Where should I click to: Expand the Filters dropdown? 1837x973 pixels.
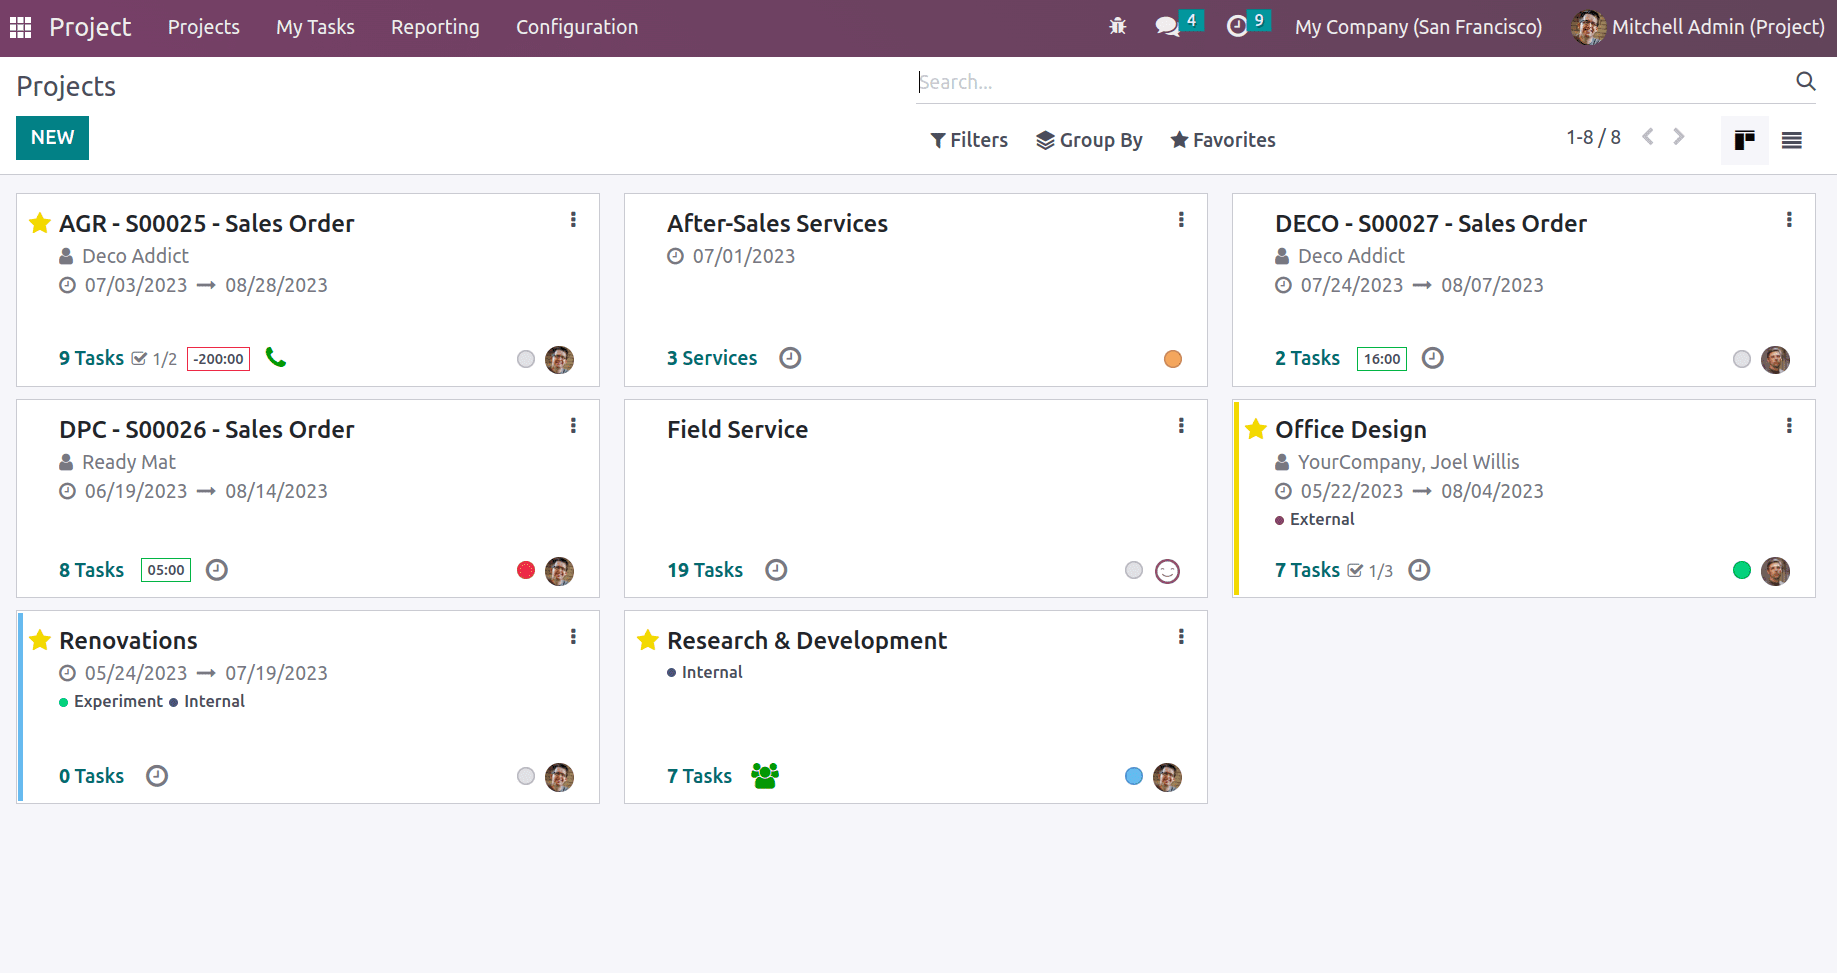pos(969,141)
